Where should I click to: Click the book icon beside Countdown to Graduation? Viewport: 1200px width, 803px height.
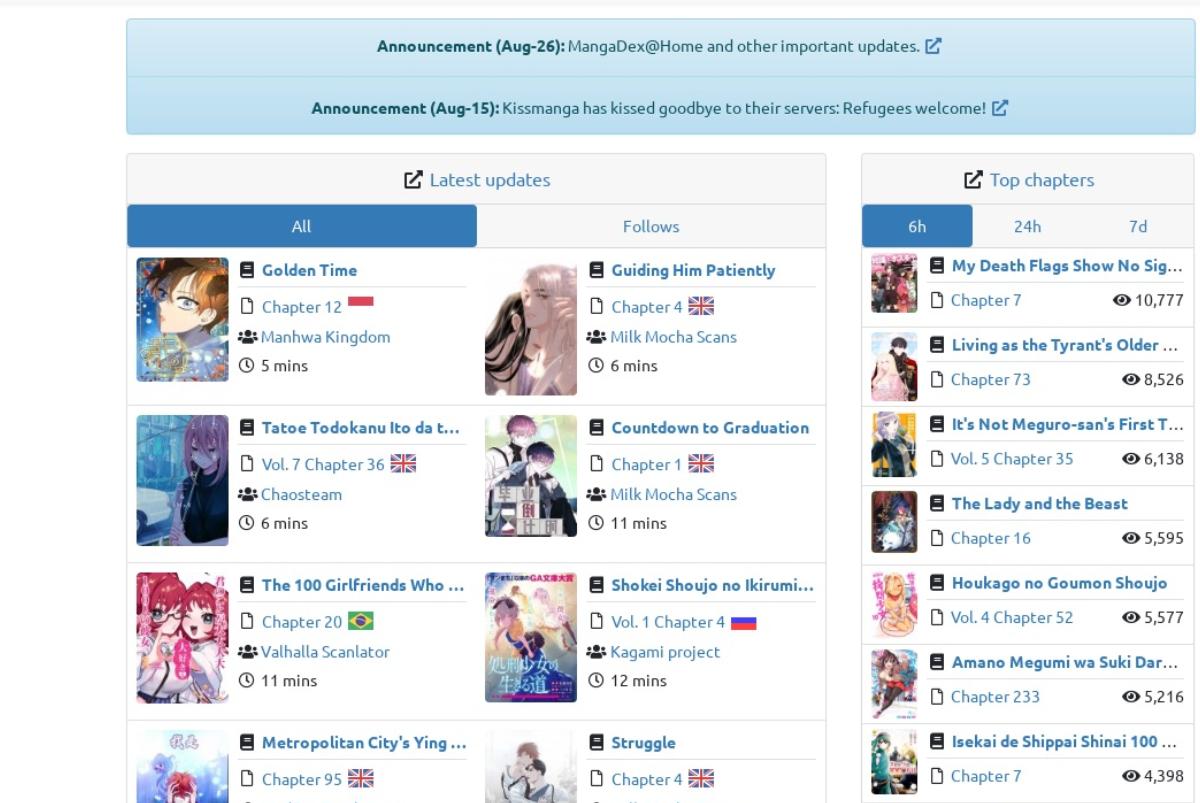pos(597,428)
